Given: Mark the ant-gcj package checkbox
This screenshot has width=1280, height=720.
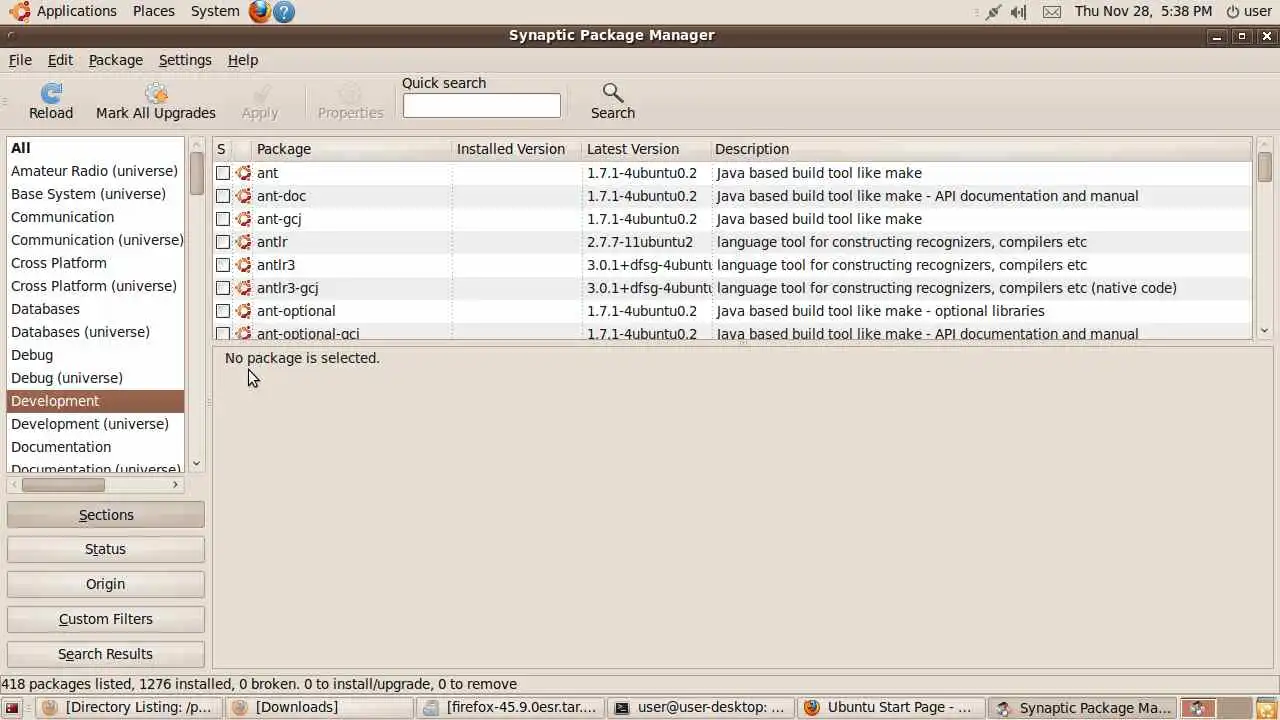Looking at the screenshot, I should point(223,219).
